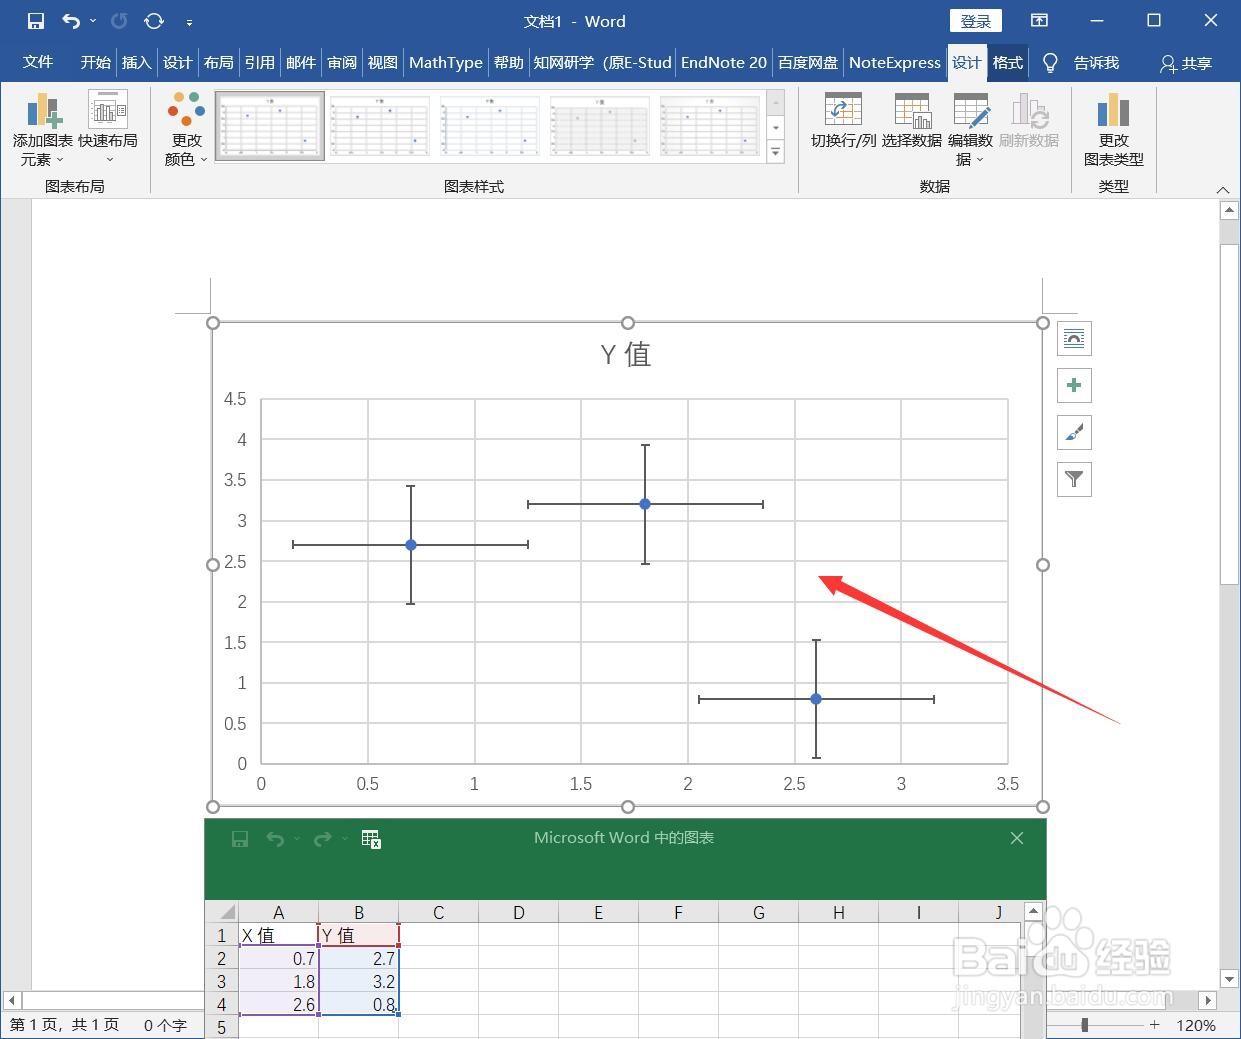
Task: Select the third chart style thumbnail
Action: point(490,126)
